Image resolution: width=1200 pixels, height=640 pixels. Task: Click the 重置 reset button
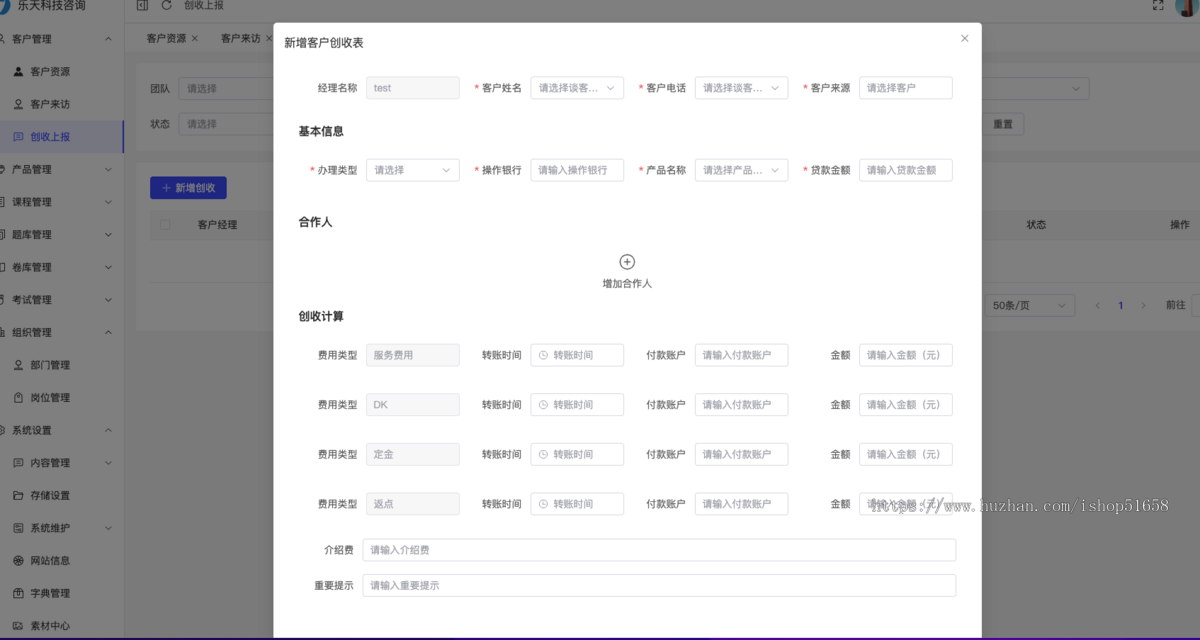tap(1004, 123)
